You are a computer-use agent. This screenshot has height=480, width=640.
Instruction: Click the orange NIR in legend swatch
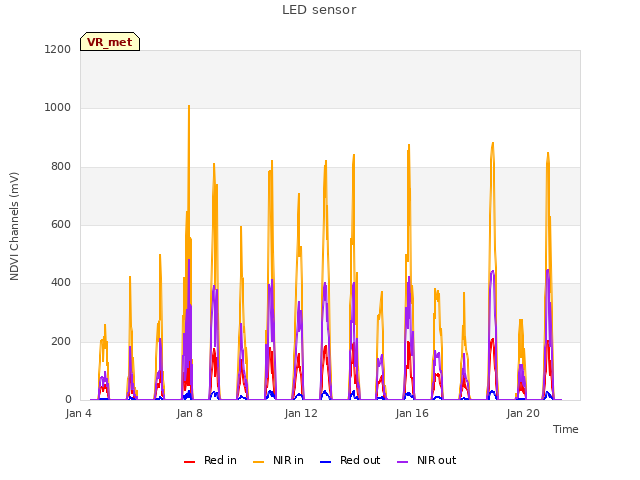258,462
